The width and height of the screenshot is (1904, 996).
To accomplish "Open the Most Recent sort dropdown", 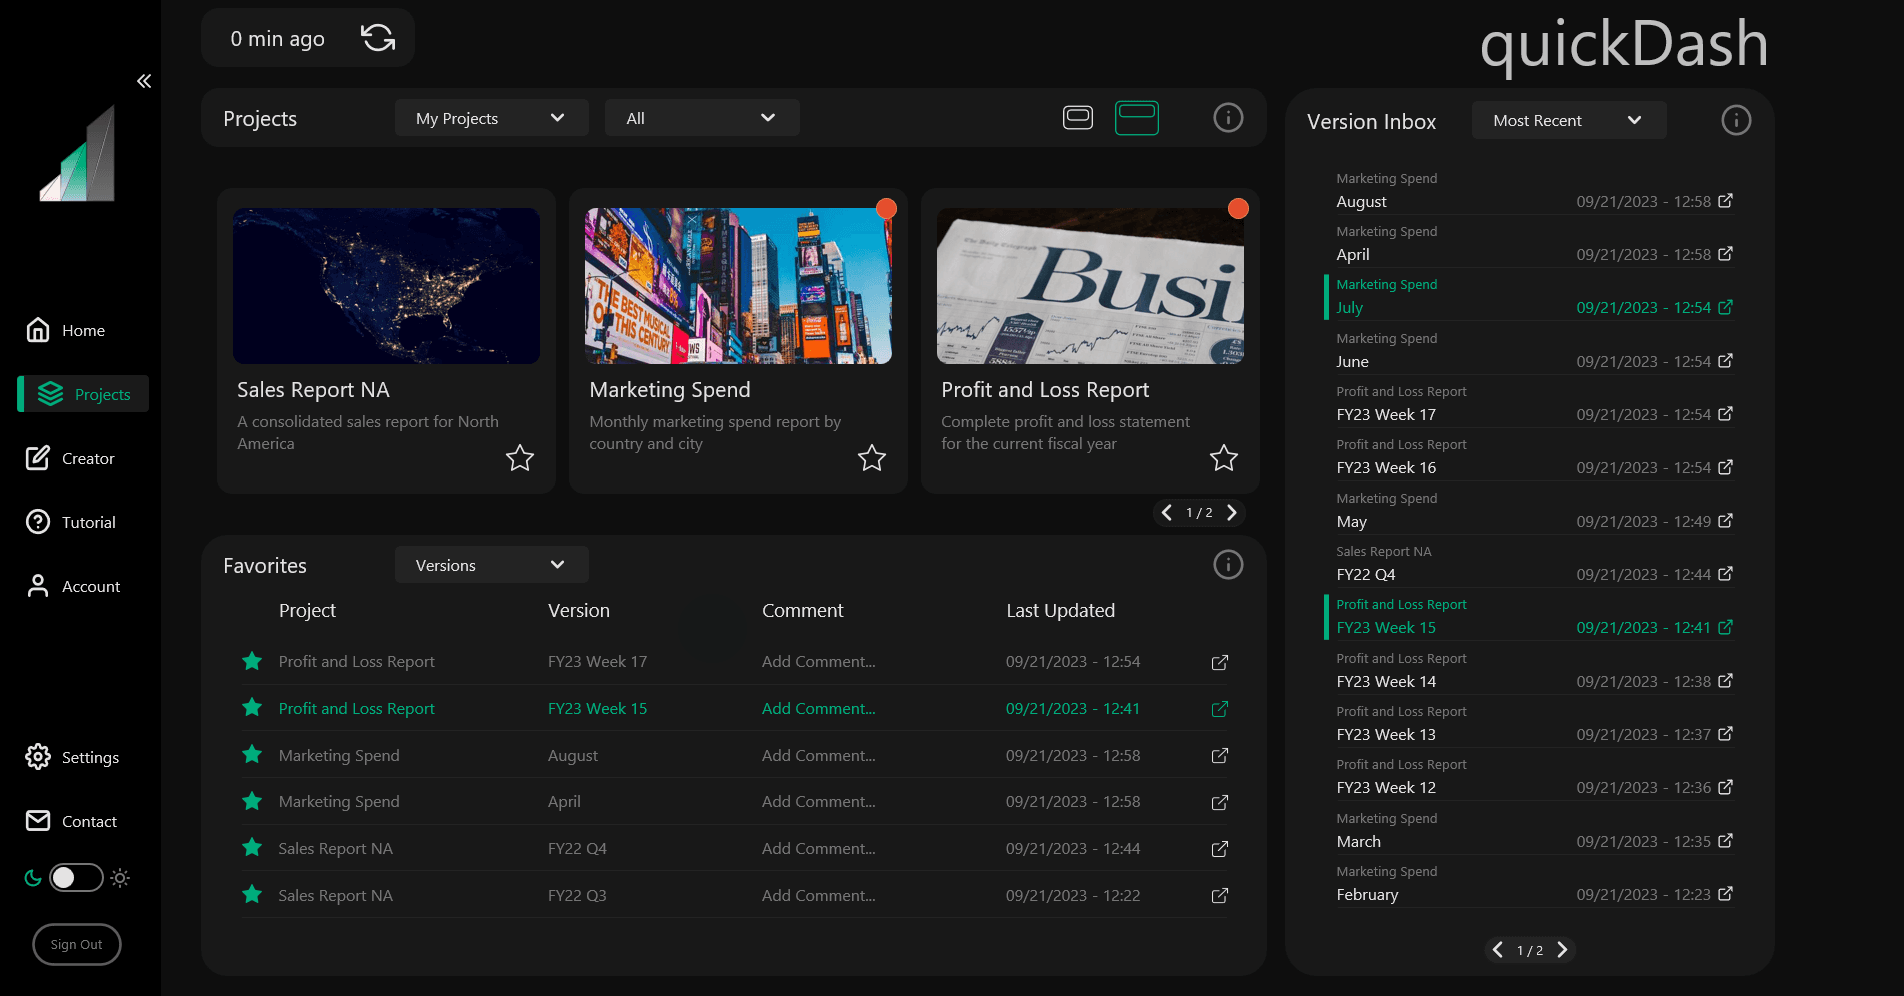I will click(x=1568, y=121).
